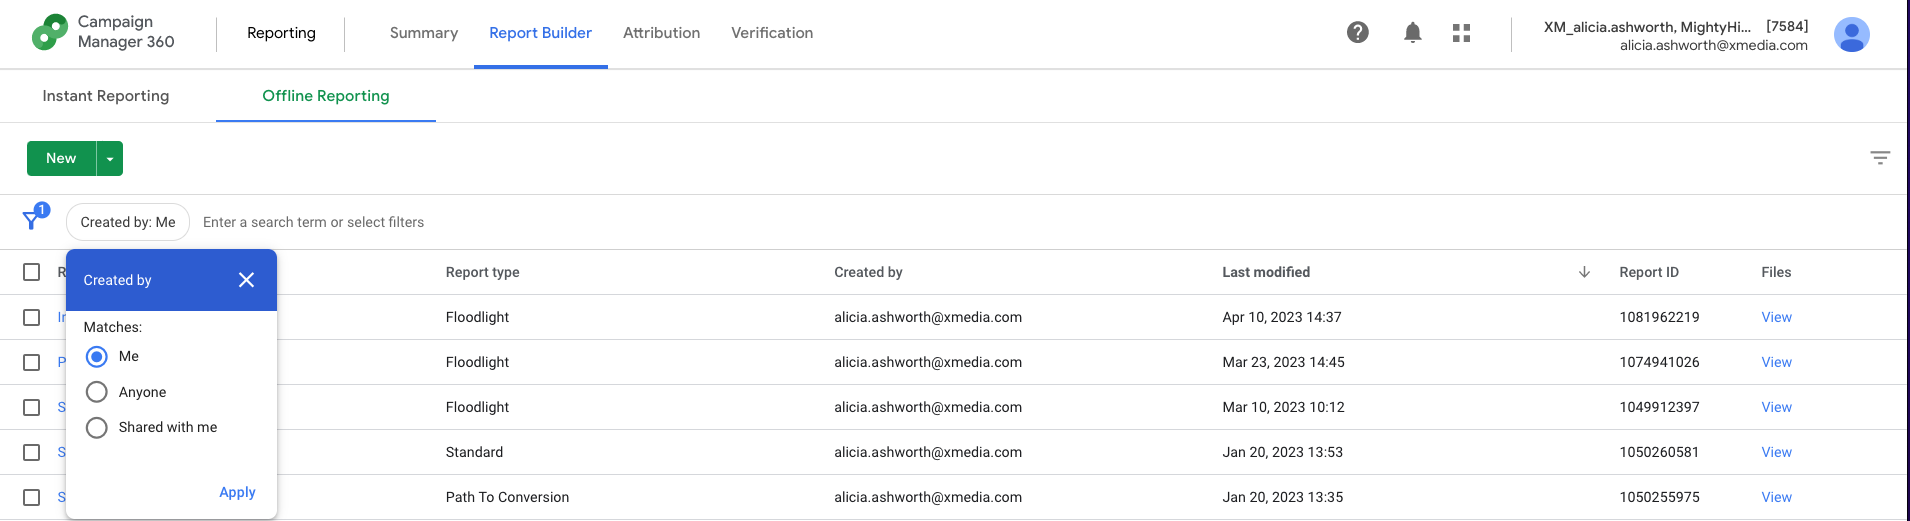Screen dimensions: 1910x521
Task: Close the Created by filter popup
Action: [x=246, y=280]
